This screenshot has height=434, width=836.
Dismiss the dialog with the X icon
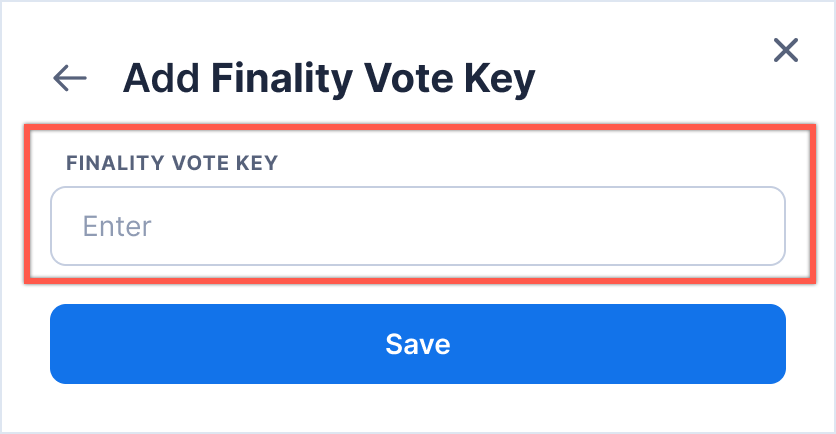tap(786, 50)
